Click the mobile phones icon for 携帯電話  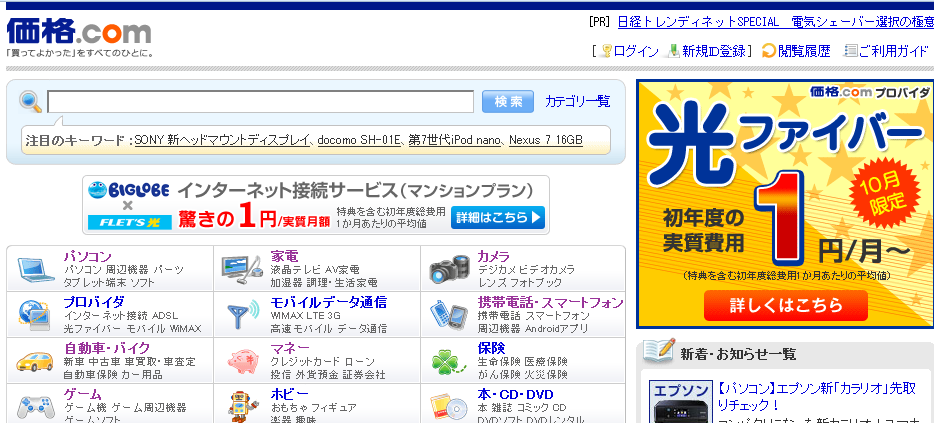point(450,315)
